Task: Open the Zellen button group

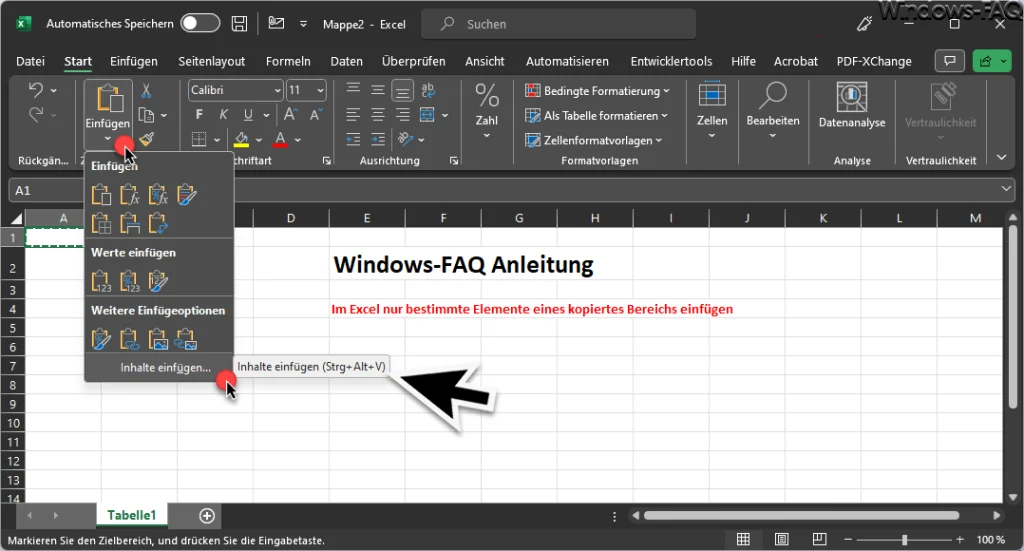Action: [x=712, y=111]
